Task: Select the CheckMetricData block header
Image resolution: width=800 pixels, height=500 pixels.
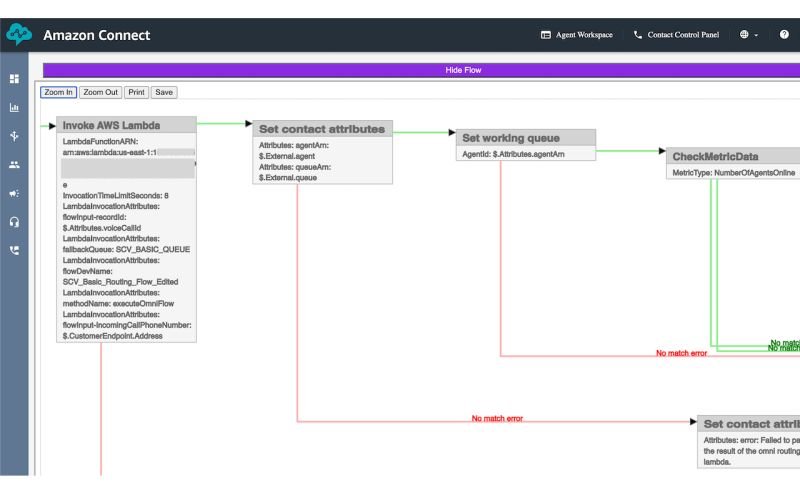Action: (733, 156)
